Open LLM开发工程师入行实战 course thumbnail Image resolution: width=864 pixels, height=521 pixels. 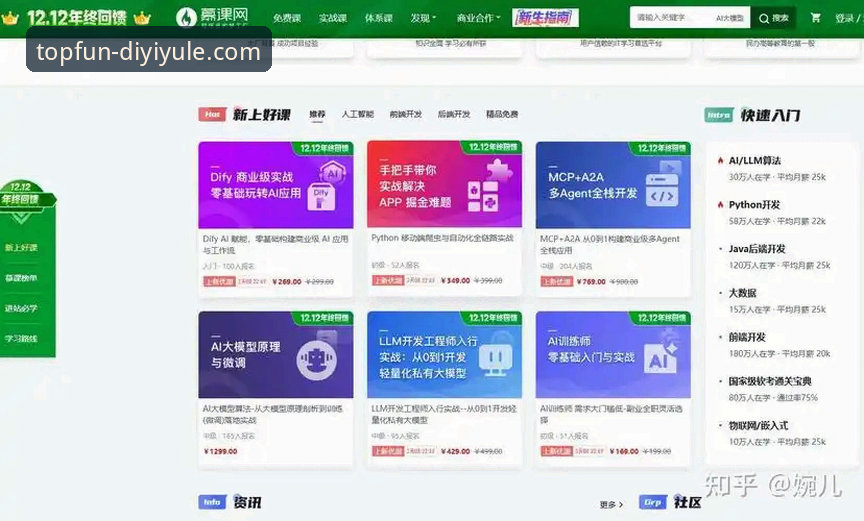point(444,354)
